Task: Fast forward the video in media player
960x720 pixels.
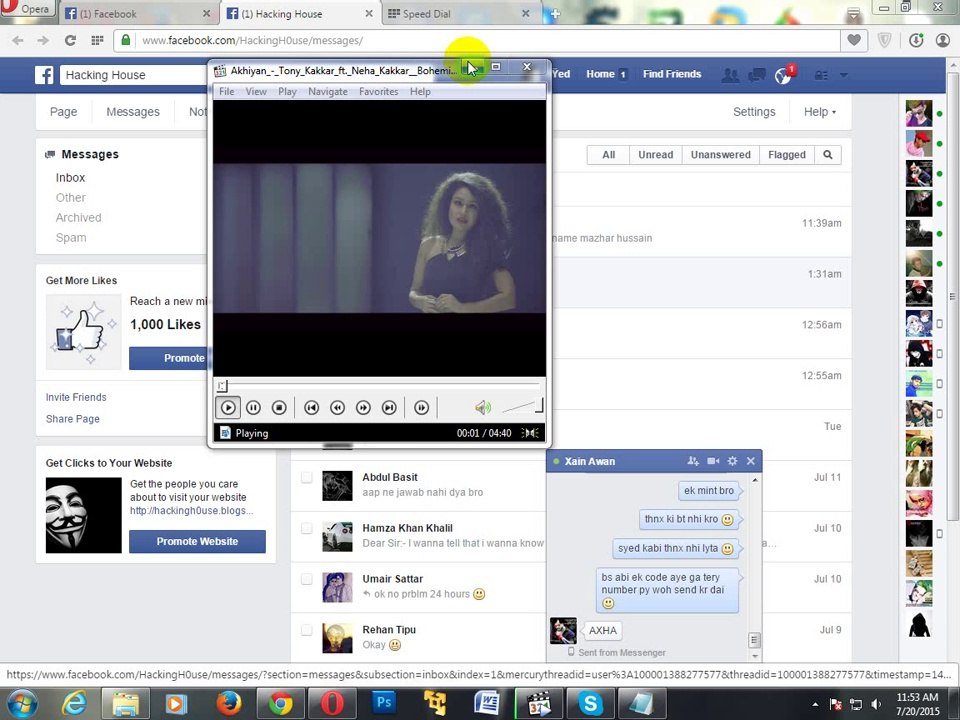Action: point(363,408)
